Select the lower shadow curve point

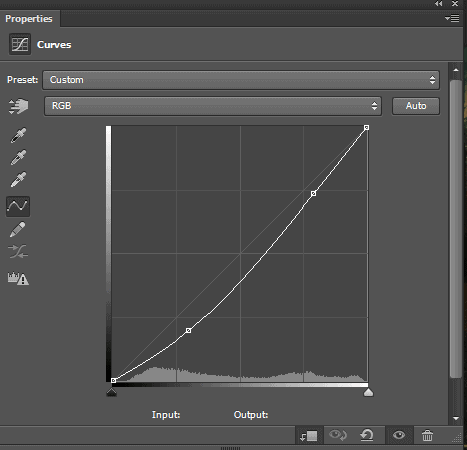(x=188, y=330)
